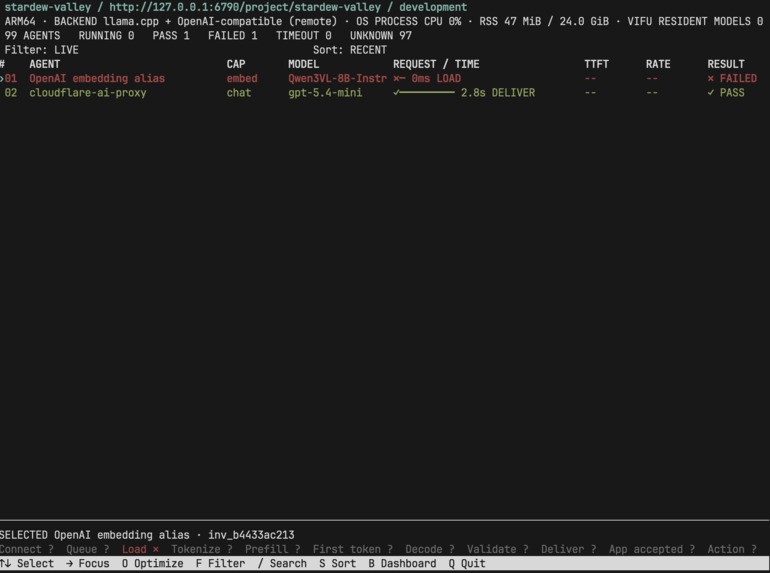770x573 pixels.
Task: Click the FAILED result with cross icon
Action: tap(732, 79)
